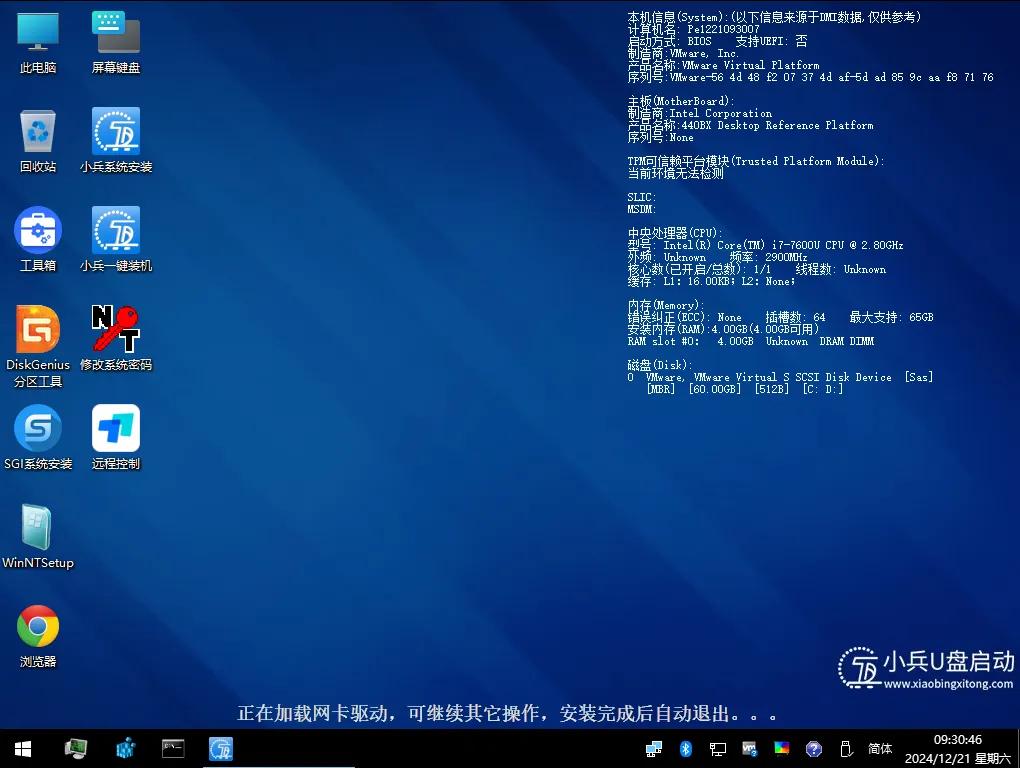Switch input via the 简体 language indicator
The width and height of the screenshot is (1020, 768).
click(x=879, y=748)
